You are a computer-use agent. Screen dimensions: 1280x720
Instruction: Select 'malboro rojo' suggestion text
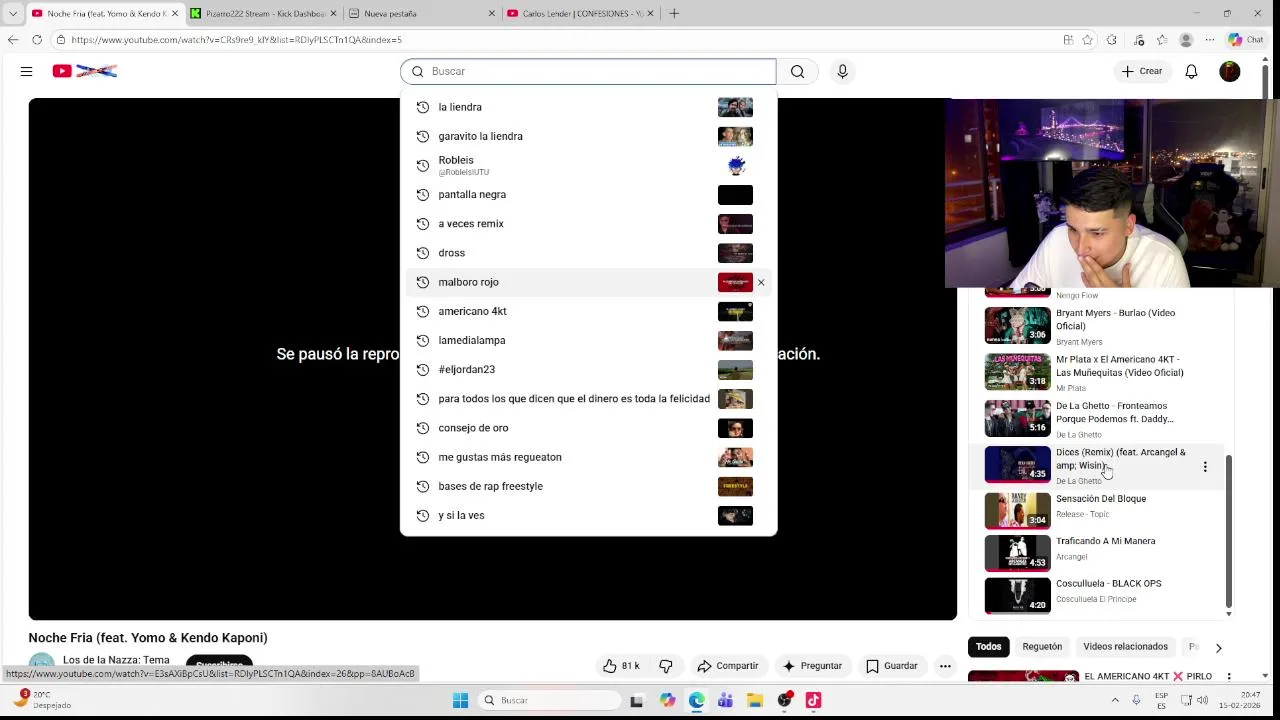tap(468, 282)
